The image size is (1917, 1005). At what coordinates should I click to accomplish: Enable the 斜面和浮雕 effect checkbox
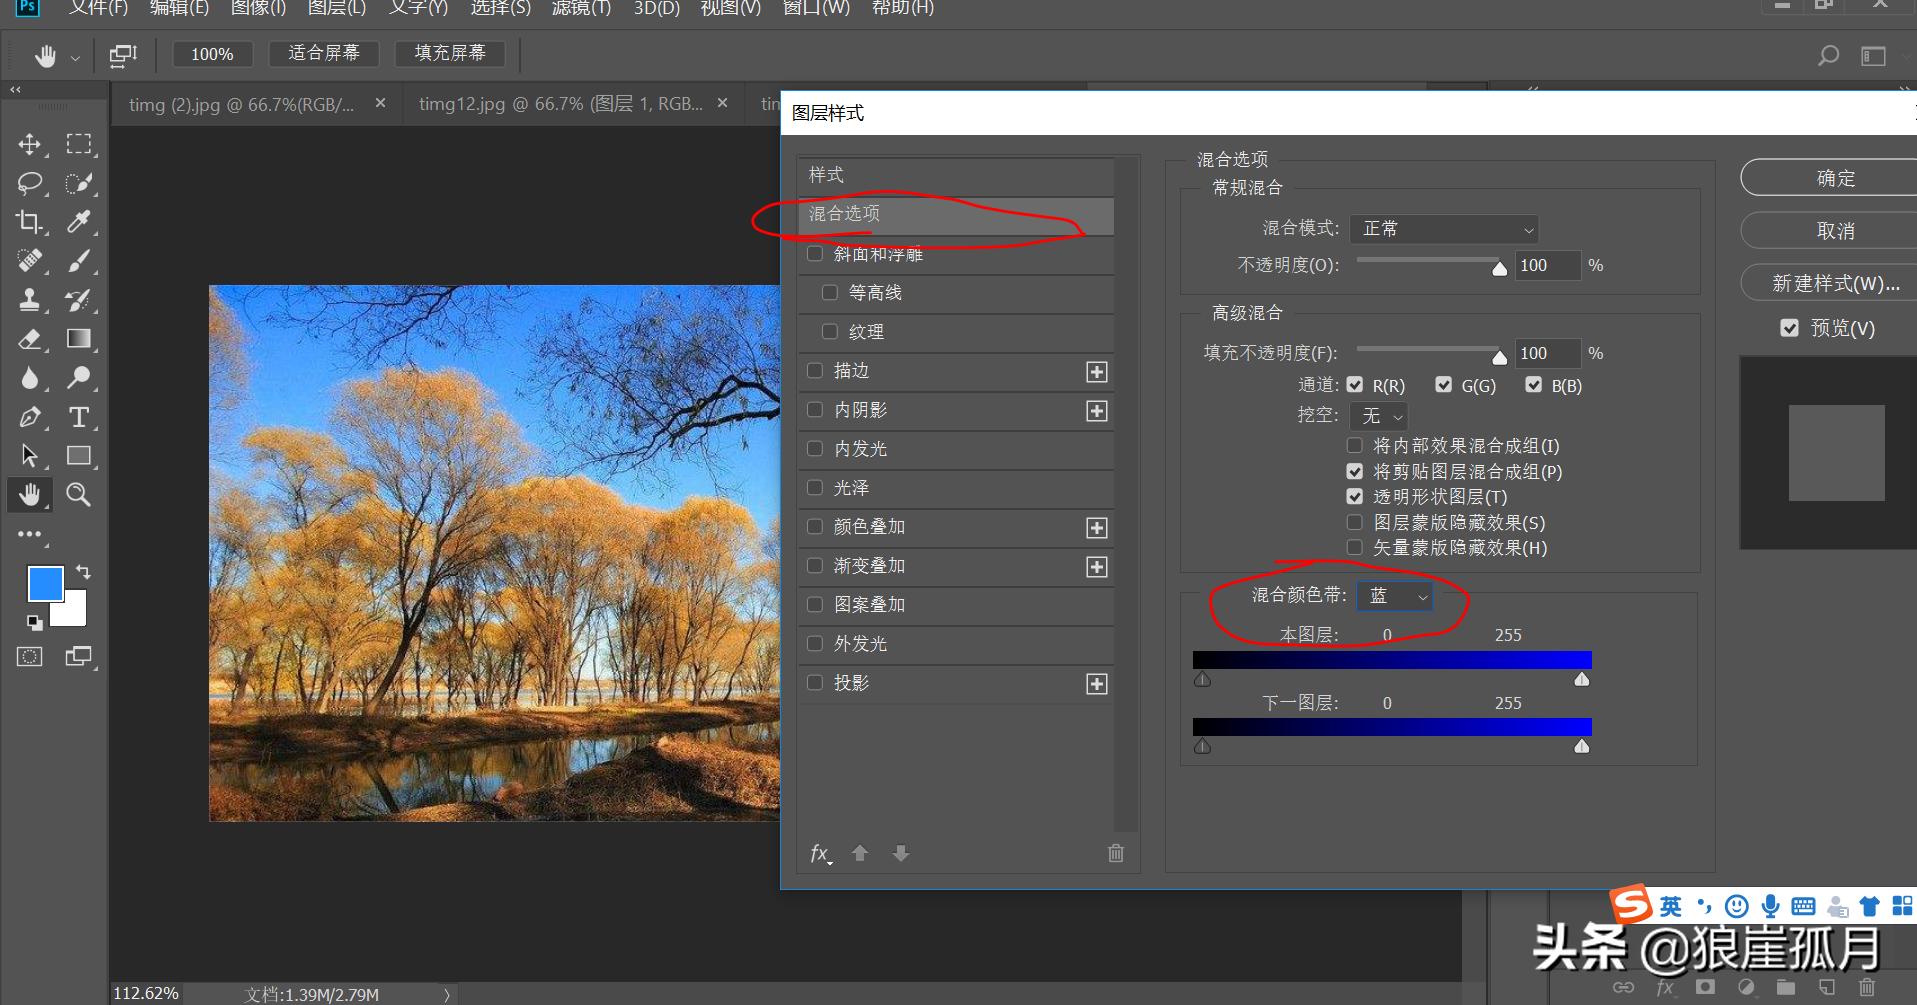click(x=814, y=253)
